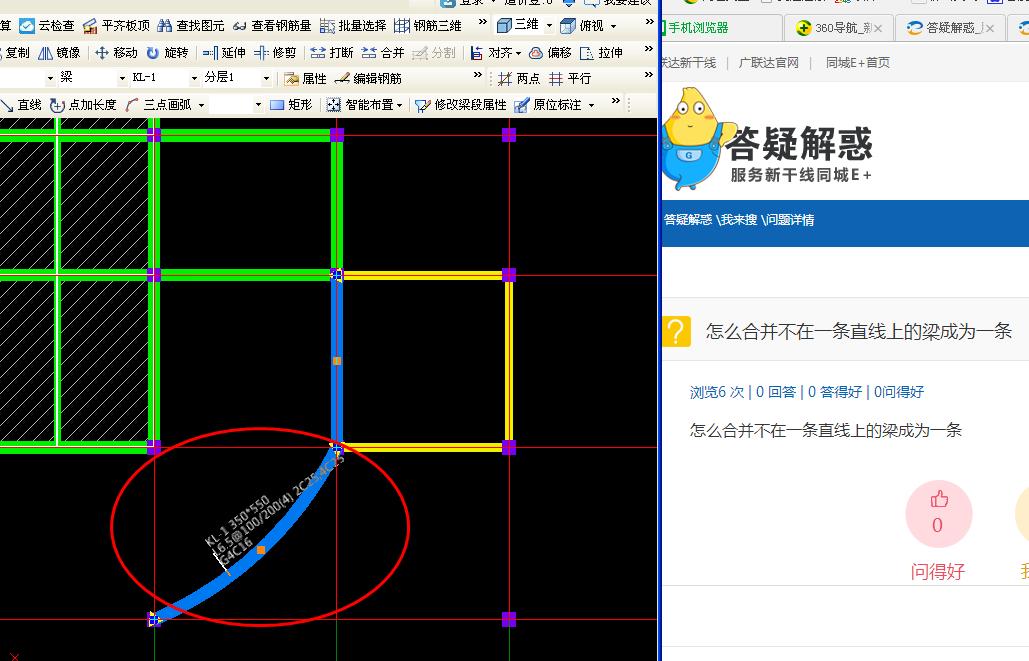The image size is (1029, 661).
Task: Select the 打断 break tool
Action: [331, 53]
